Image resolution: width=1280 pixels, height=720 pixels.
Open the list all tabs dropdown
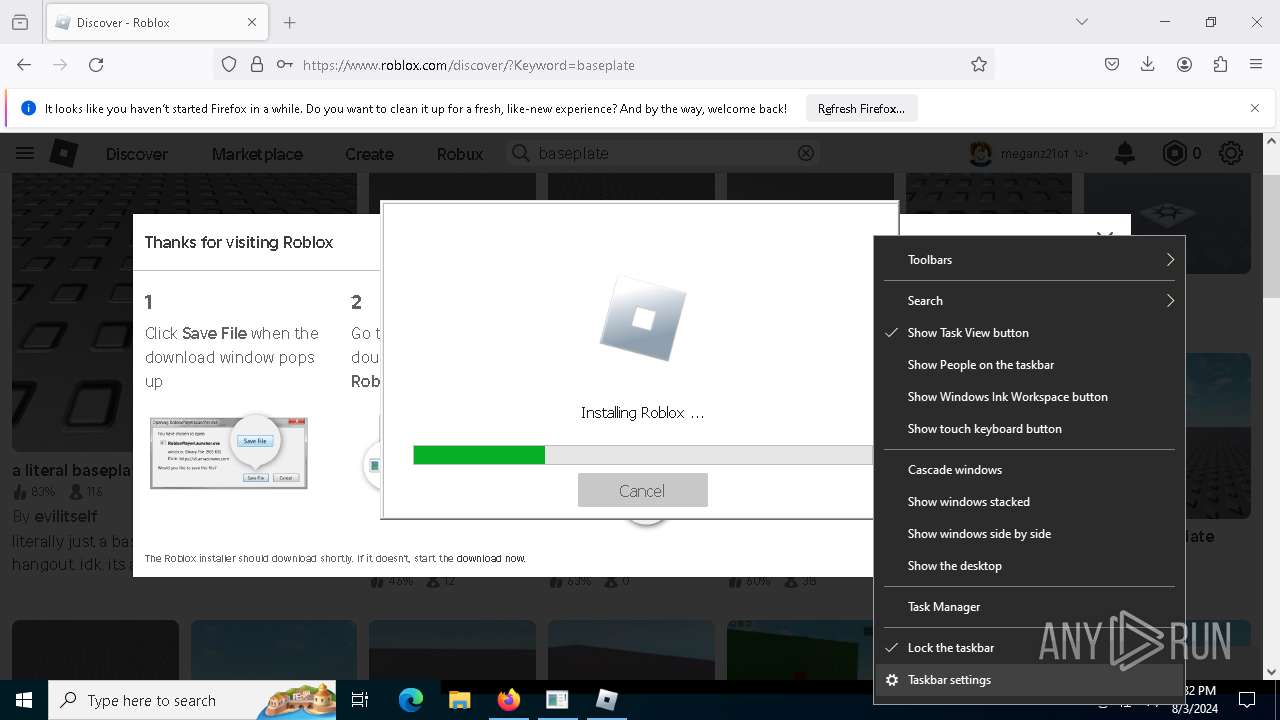(x=1082, y=22)
